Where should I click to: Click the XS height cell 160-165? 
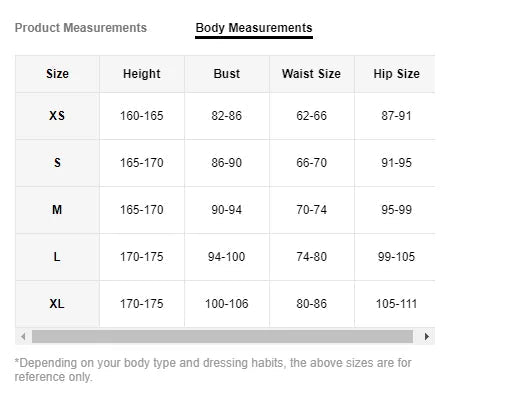[x=142, y=116]
